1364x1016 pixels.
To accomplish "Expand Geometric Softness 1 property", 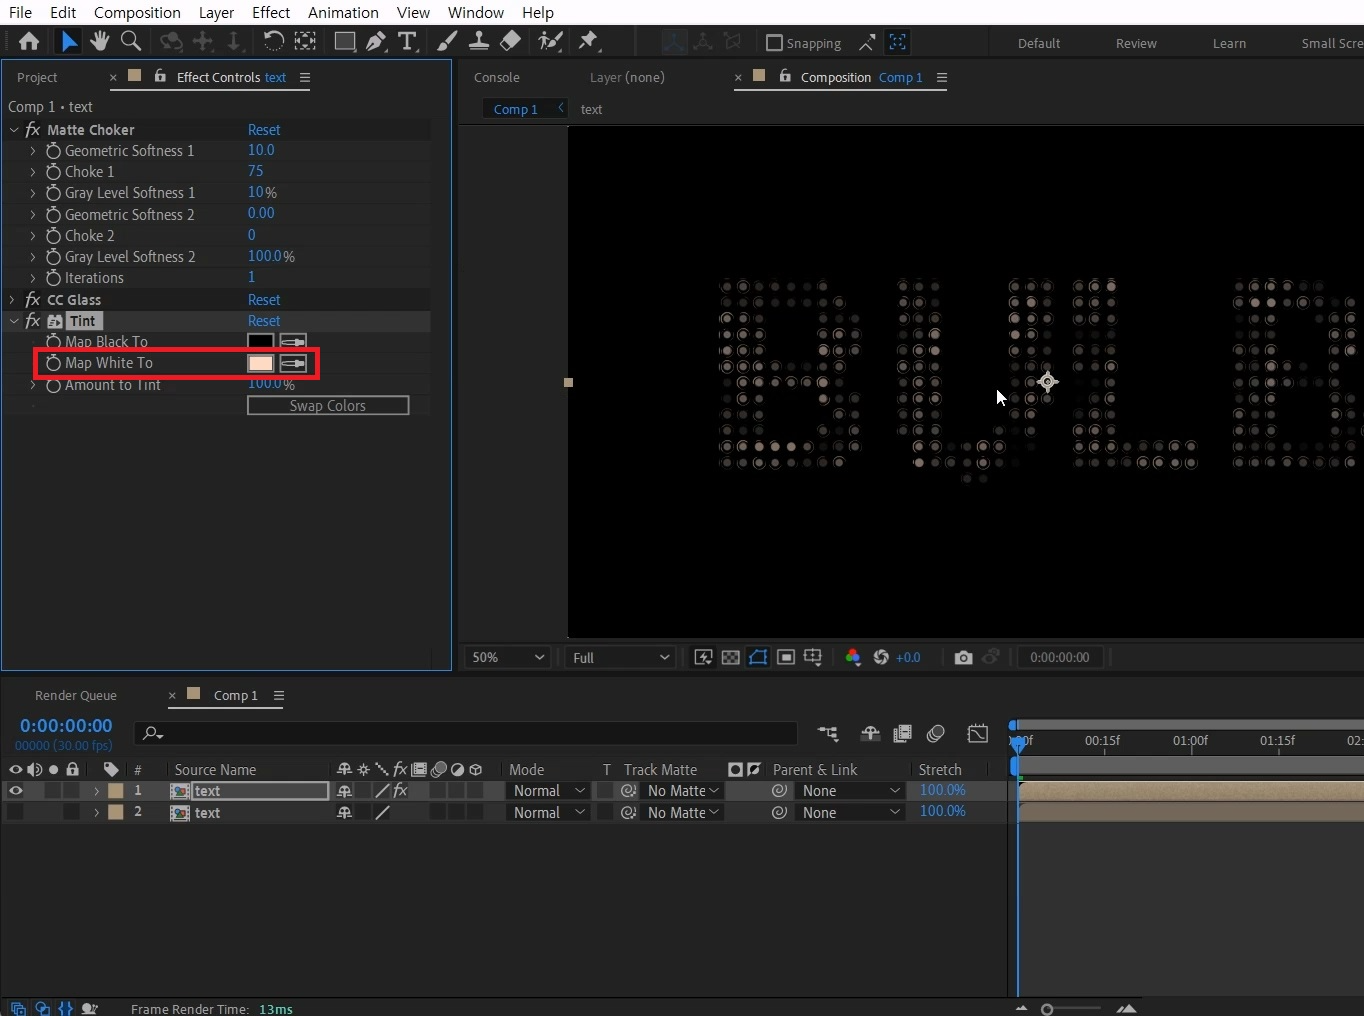I will [x=33, y=151].
